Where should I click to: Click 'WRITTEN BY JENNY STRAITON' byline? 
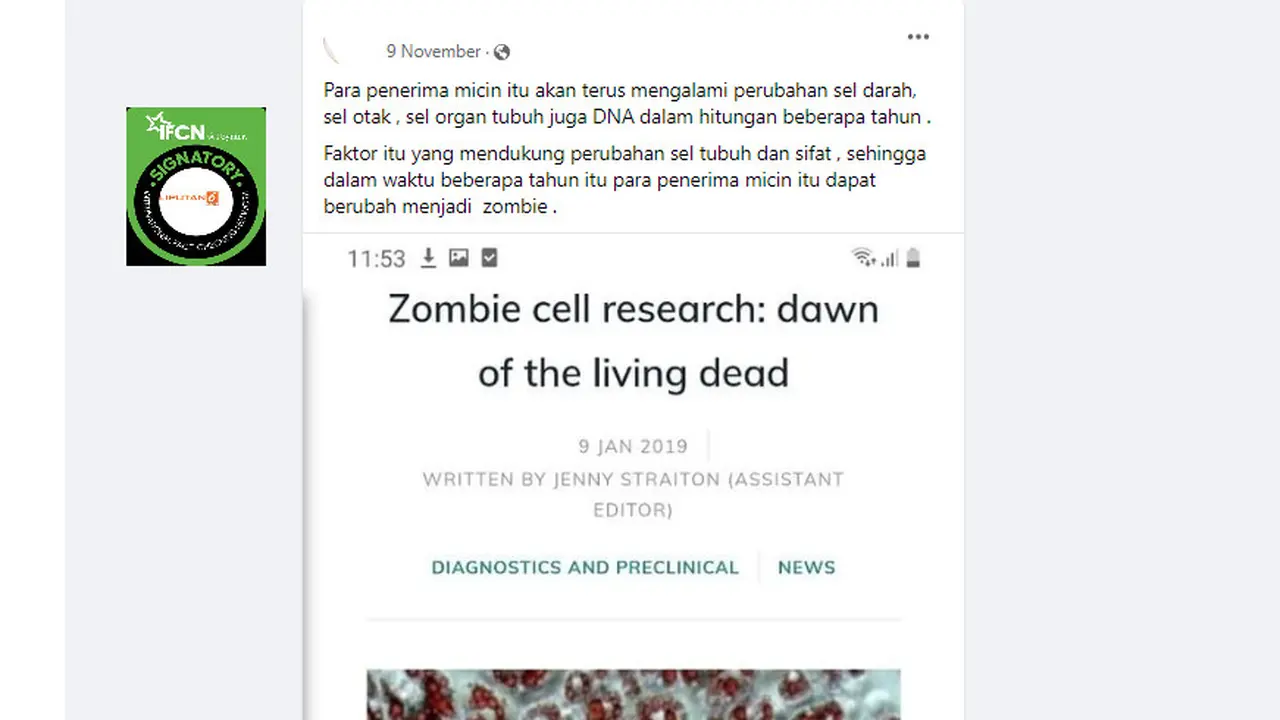point(633,494)
